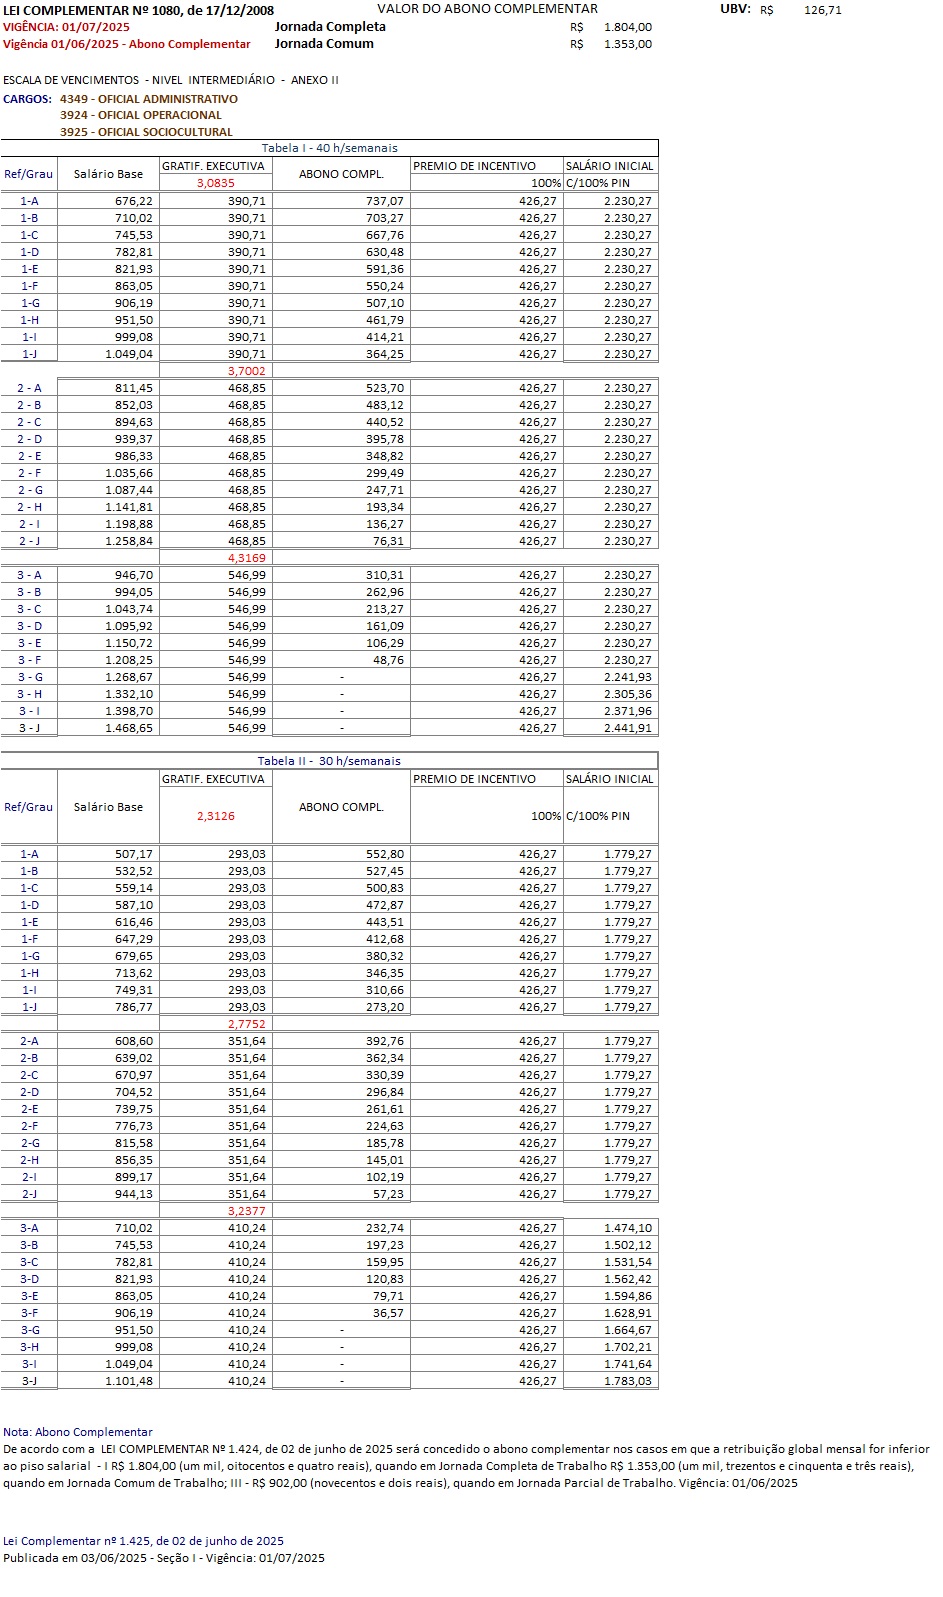Click the abono complementar cell 737,07
The height and width of the screenshot is (1597, 943).
click(384, 201)
